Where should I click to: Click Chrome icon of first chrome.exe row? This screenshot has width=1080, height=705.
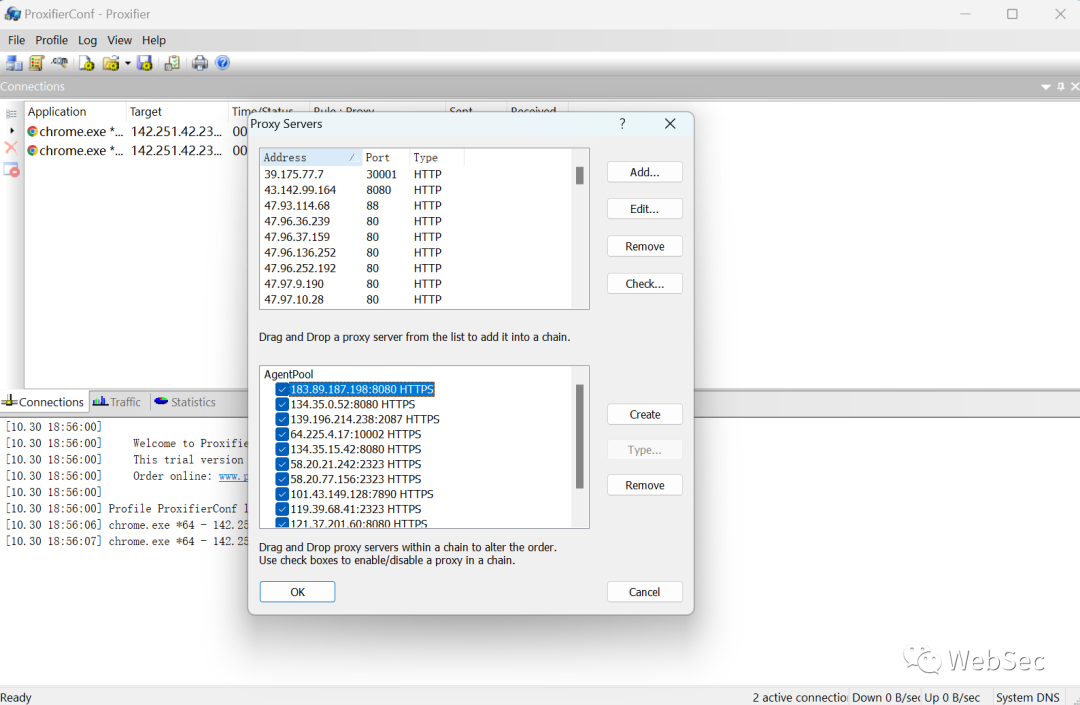click(x=32, y=131)
